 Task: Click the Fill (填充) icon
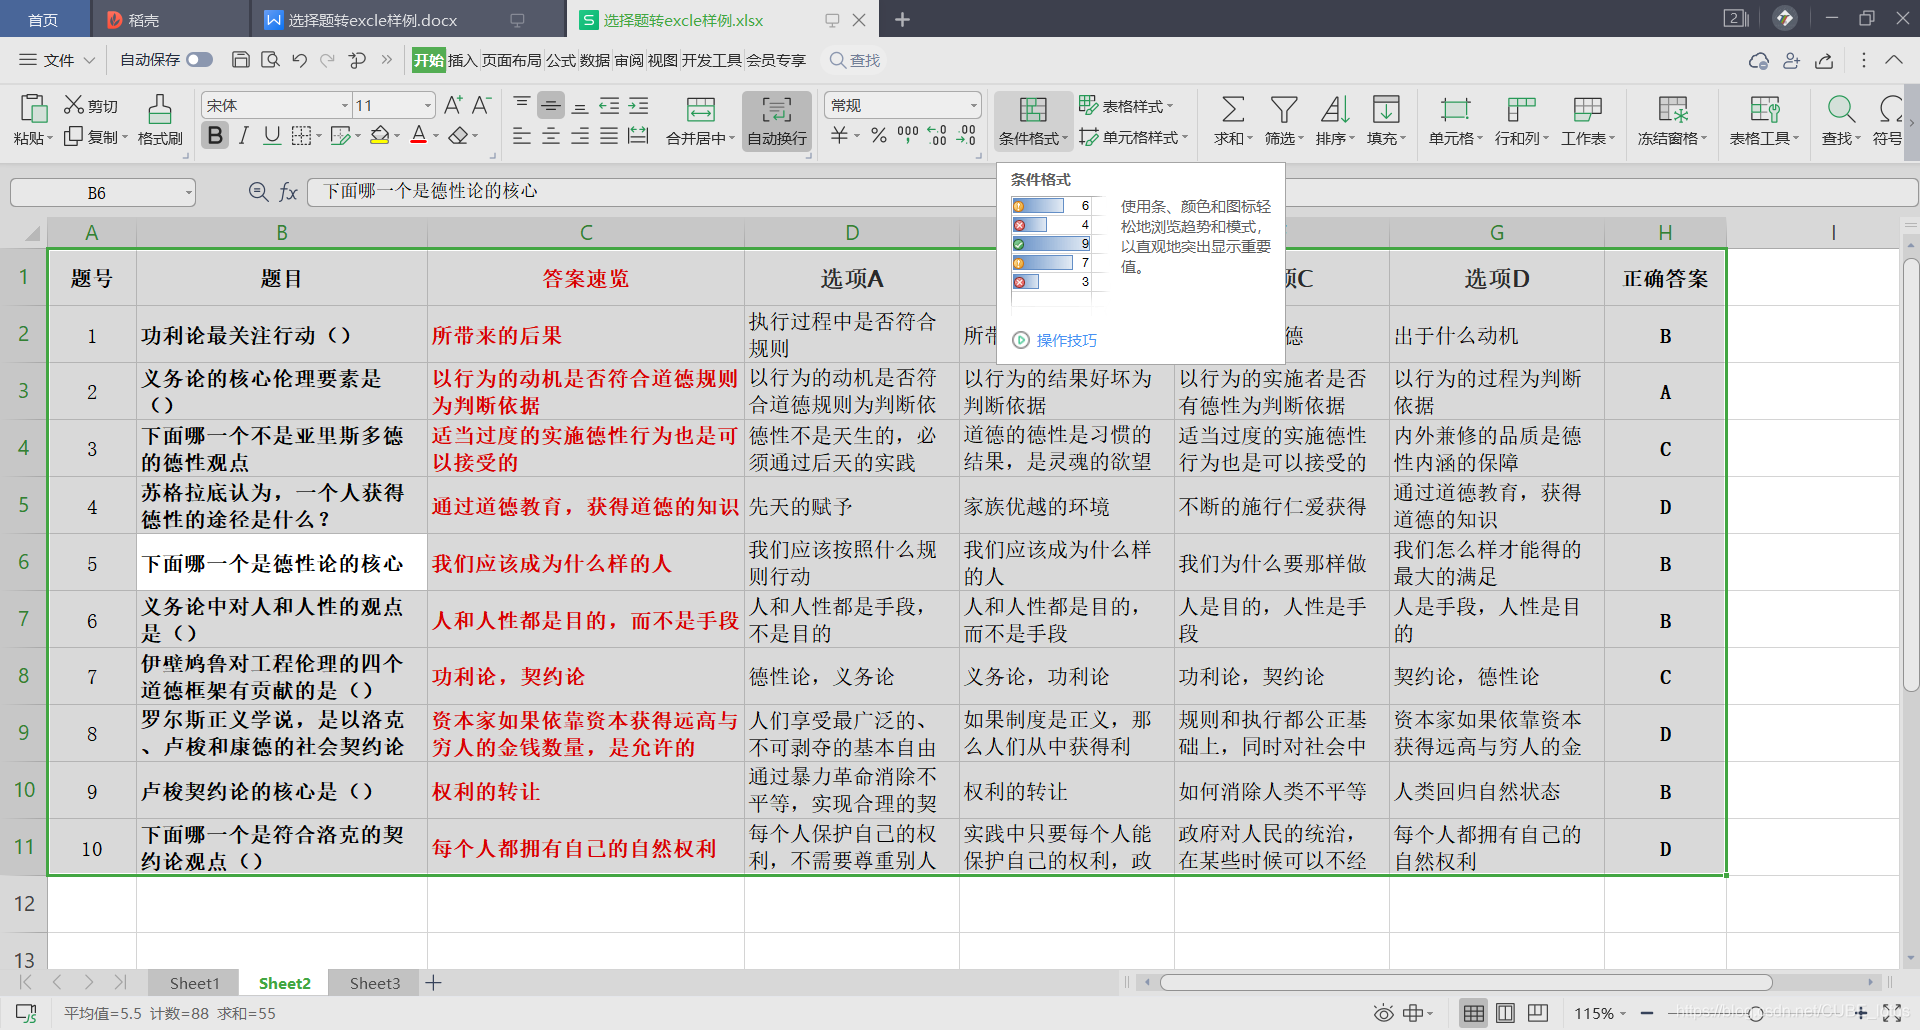1386,109
